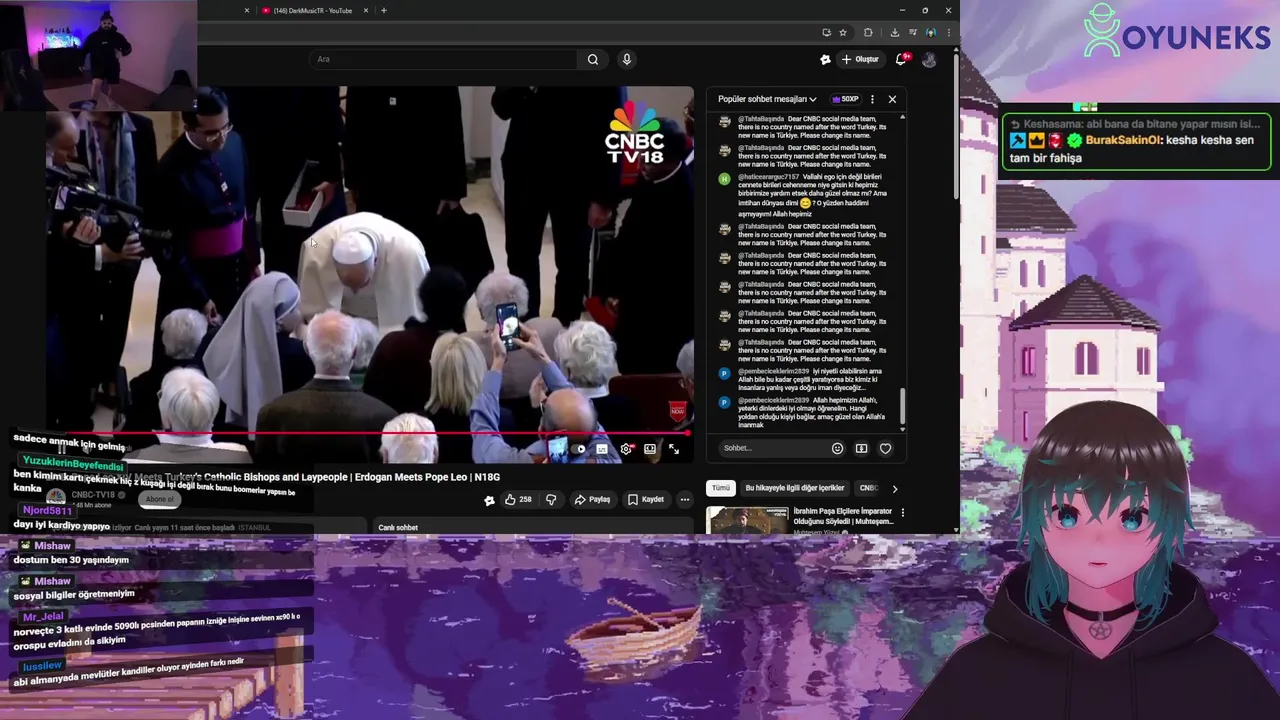Image resolution: width=1280 pixels, height=720 pixels.
Task: Open the YouTube account avatar menu
Action: [x=929, y=59]
